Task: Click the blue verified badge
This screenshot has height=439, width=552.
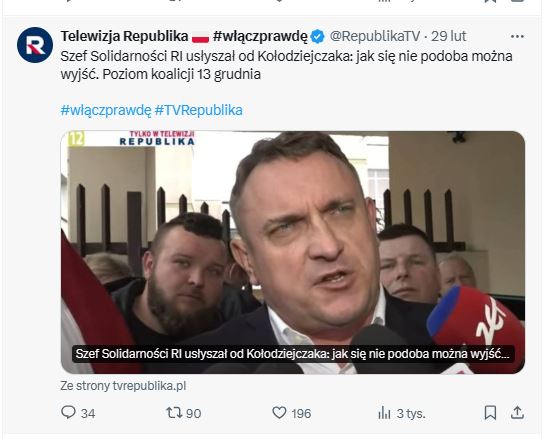Action: coord(318,36)
